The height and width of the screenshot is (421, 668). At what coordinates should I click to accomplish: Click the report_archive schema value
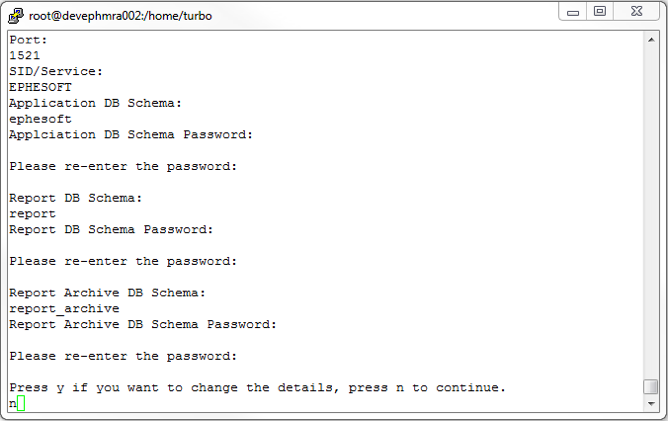tap(64, 309)
